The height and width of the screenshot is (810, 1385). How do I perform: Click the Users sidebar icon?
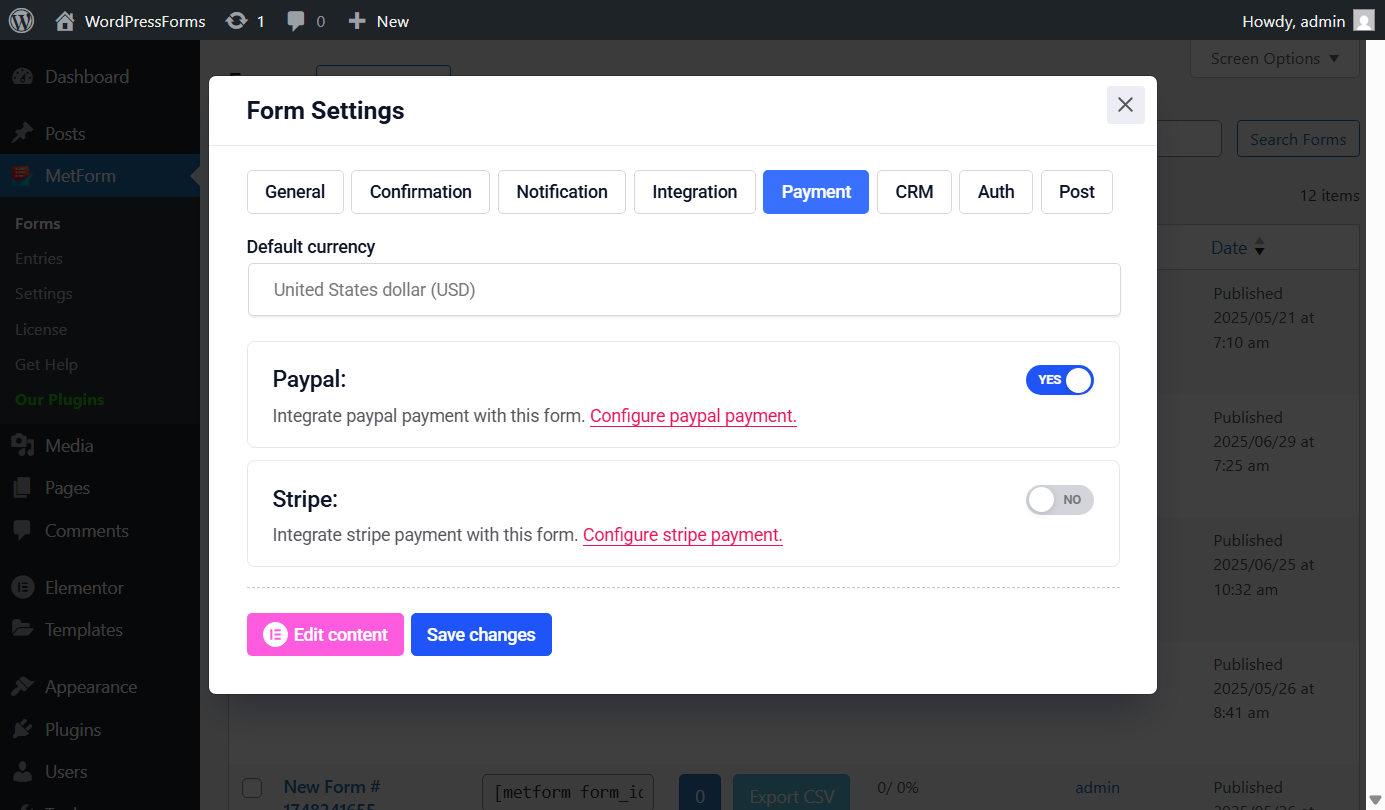(x=23, y=772)
